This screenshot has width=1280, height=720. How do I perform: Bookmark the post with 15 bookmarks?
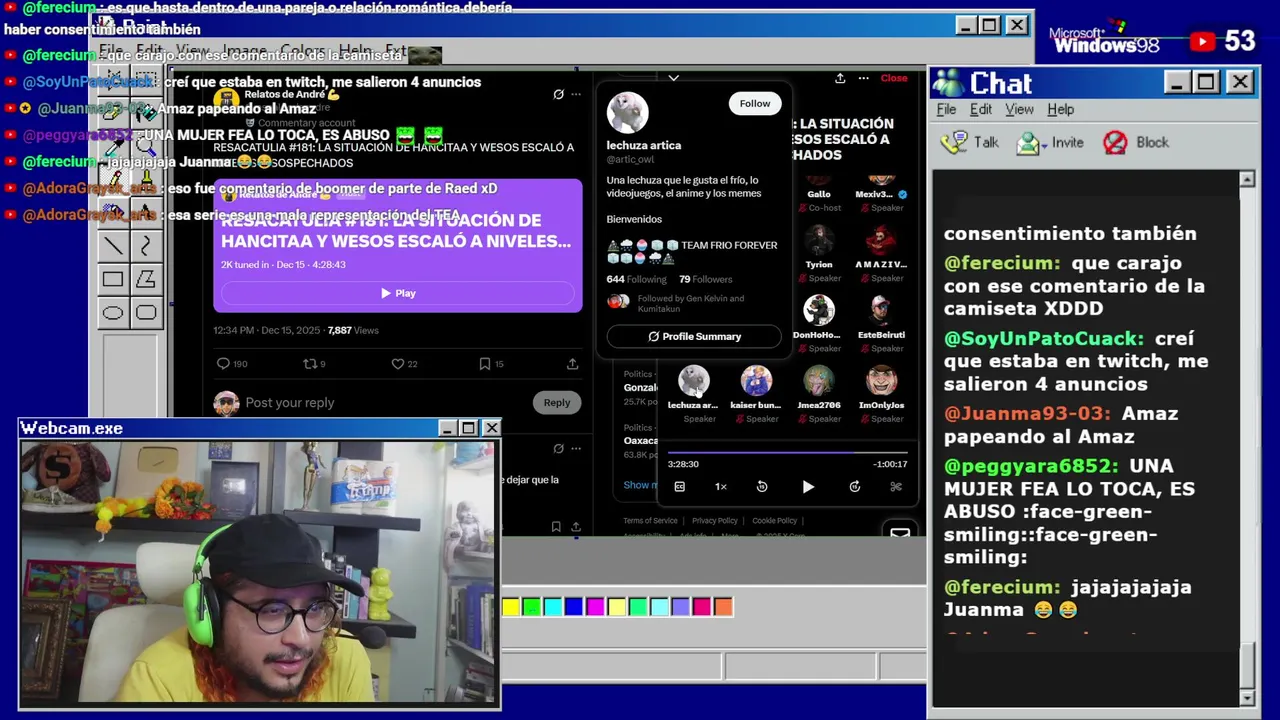tap(484, 364)
